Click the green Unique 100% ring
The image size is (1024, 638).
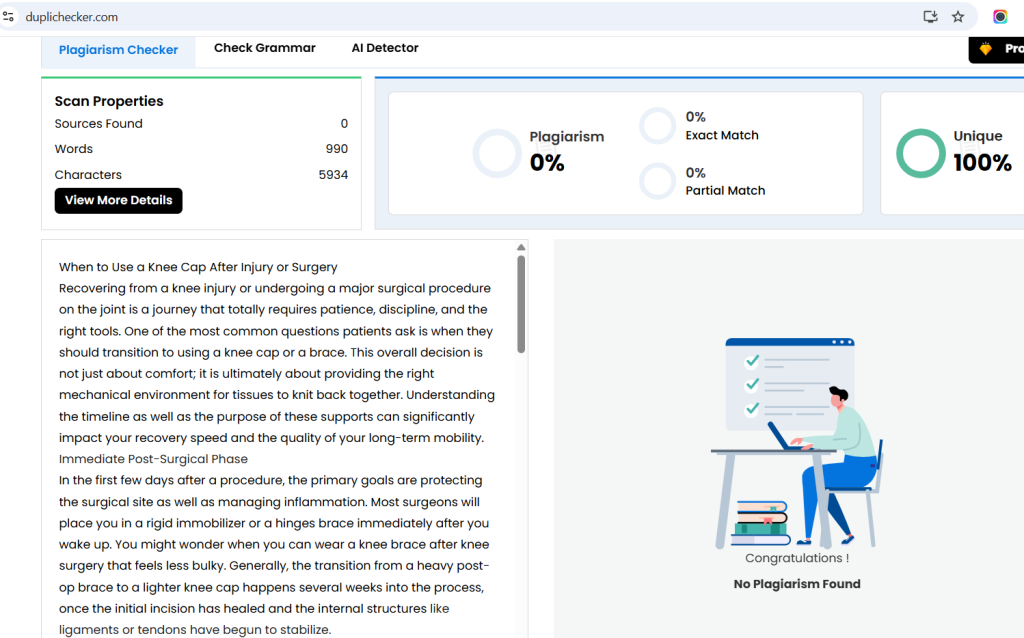[920, 154]
